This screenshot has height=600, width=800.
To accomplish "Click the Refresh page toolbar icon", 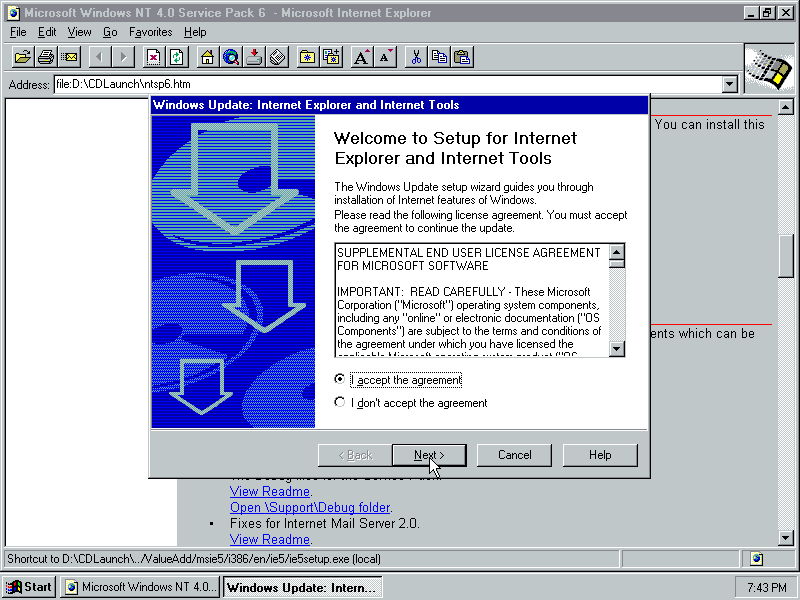I will pos(176,57).
